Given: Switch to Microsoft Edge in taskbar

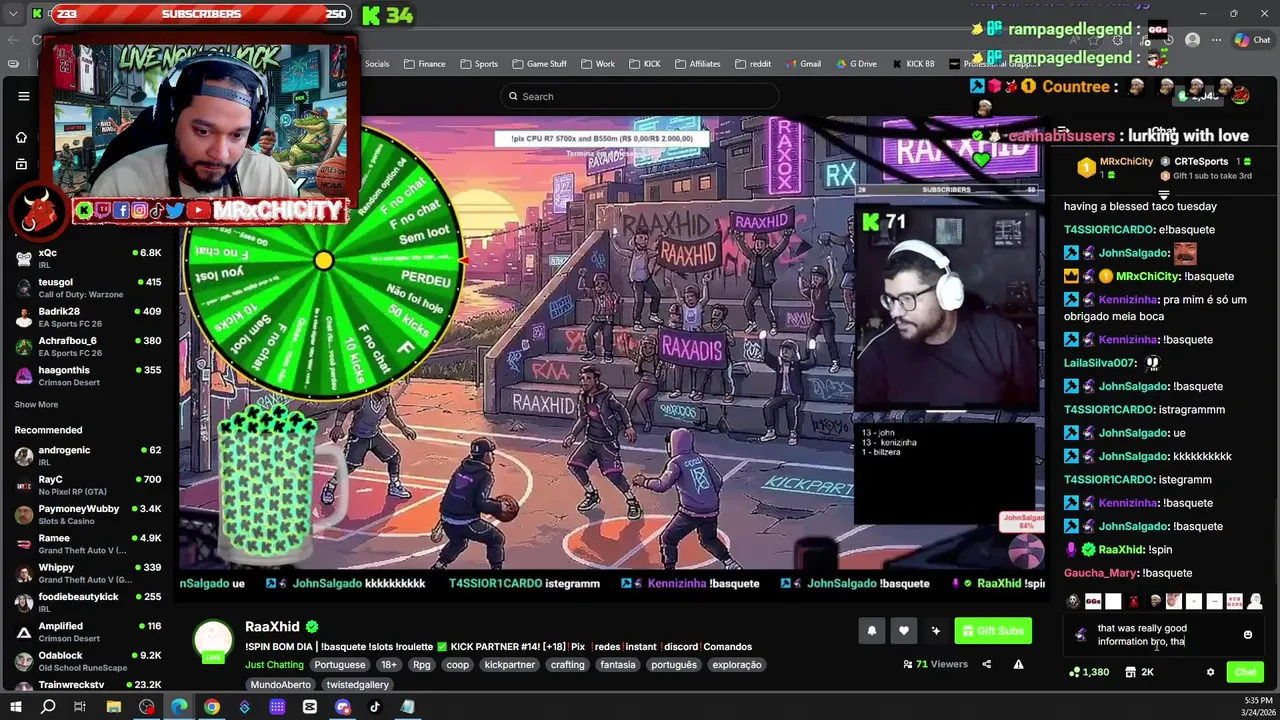Looking at the screenshot, I should tap(179, 707).
